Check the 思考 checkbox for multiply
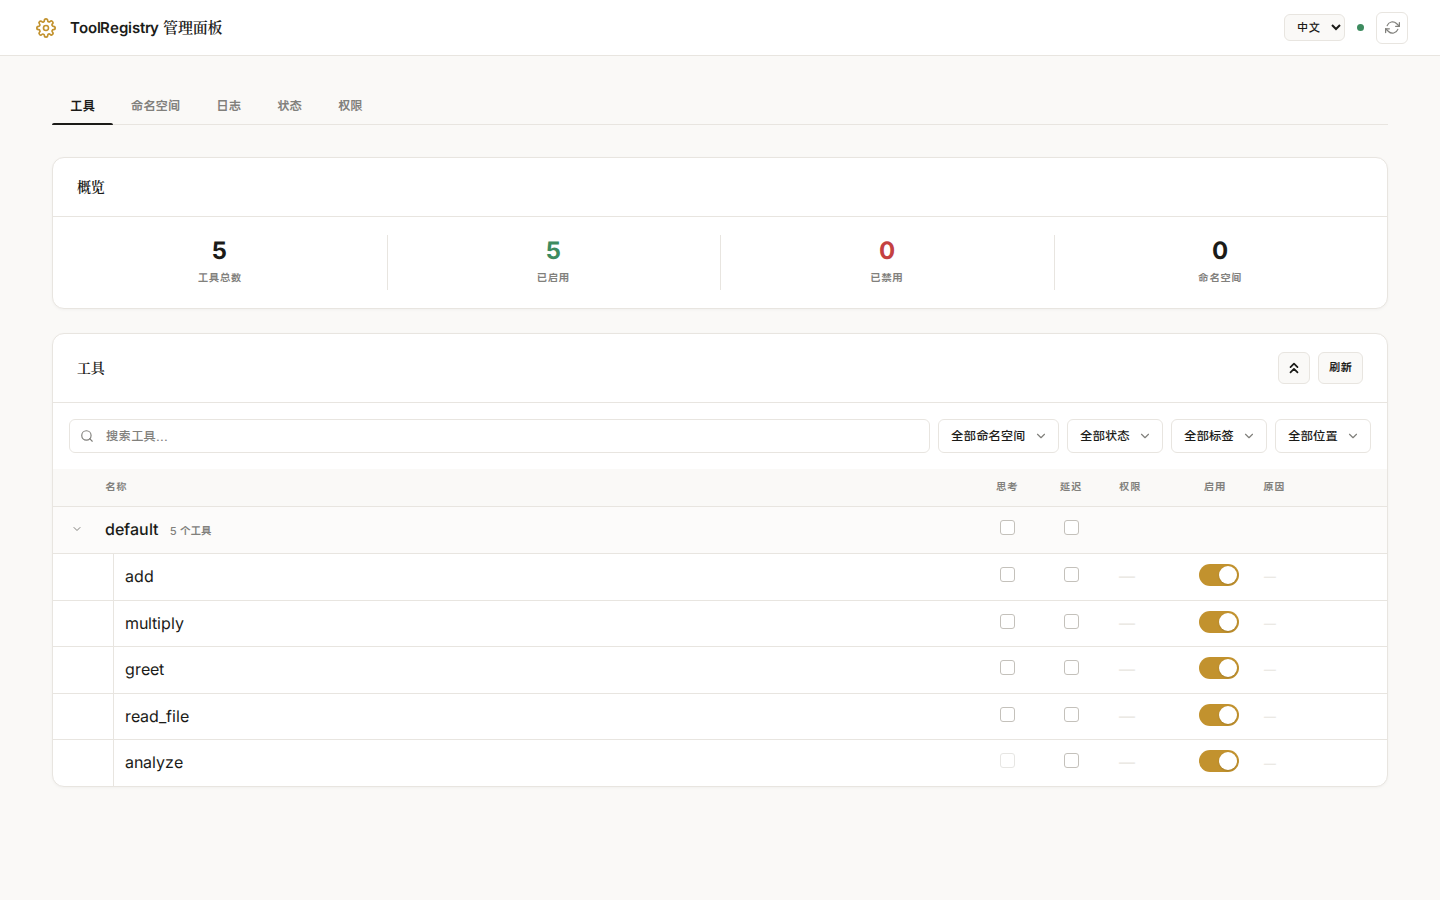The width and height of the screenshot is (1440, 900). pos(1007,622)
